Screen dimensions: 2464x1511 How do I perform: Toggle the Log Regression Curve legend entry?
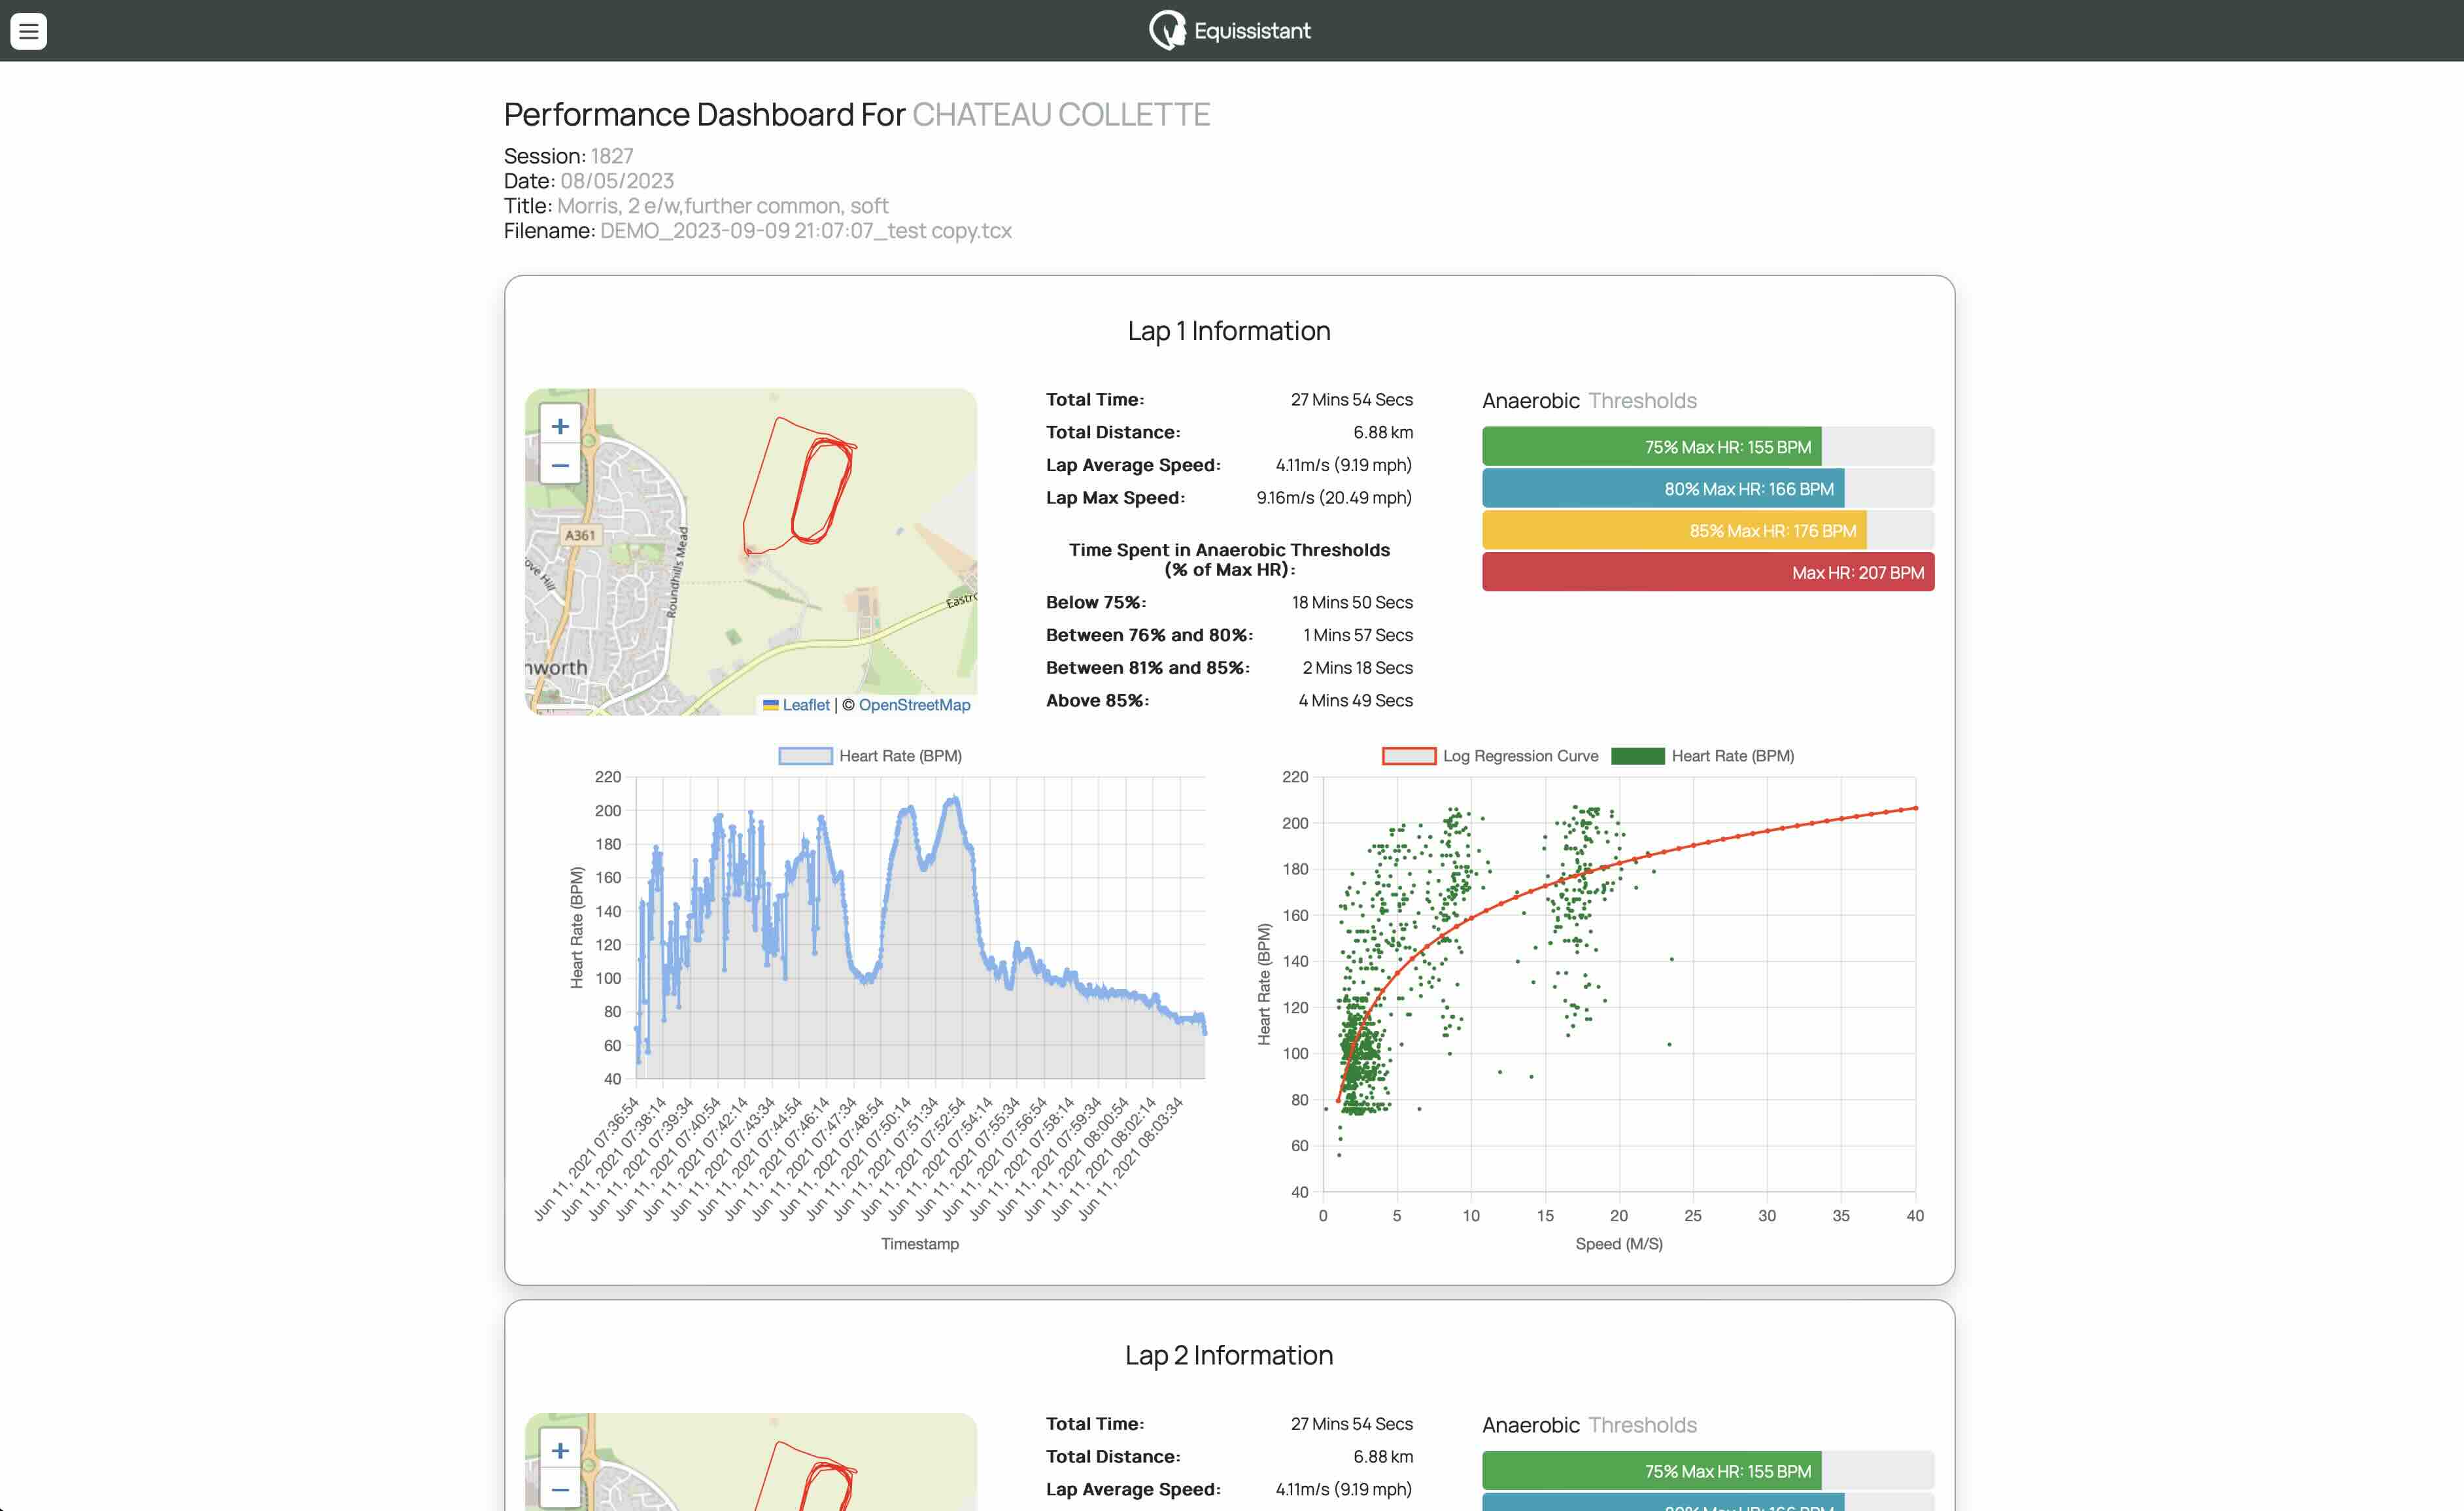click(x=1490, y=756)
